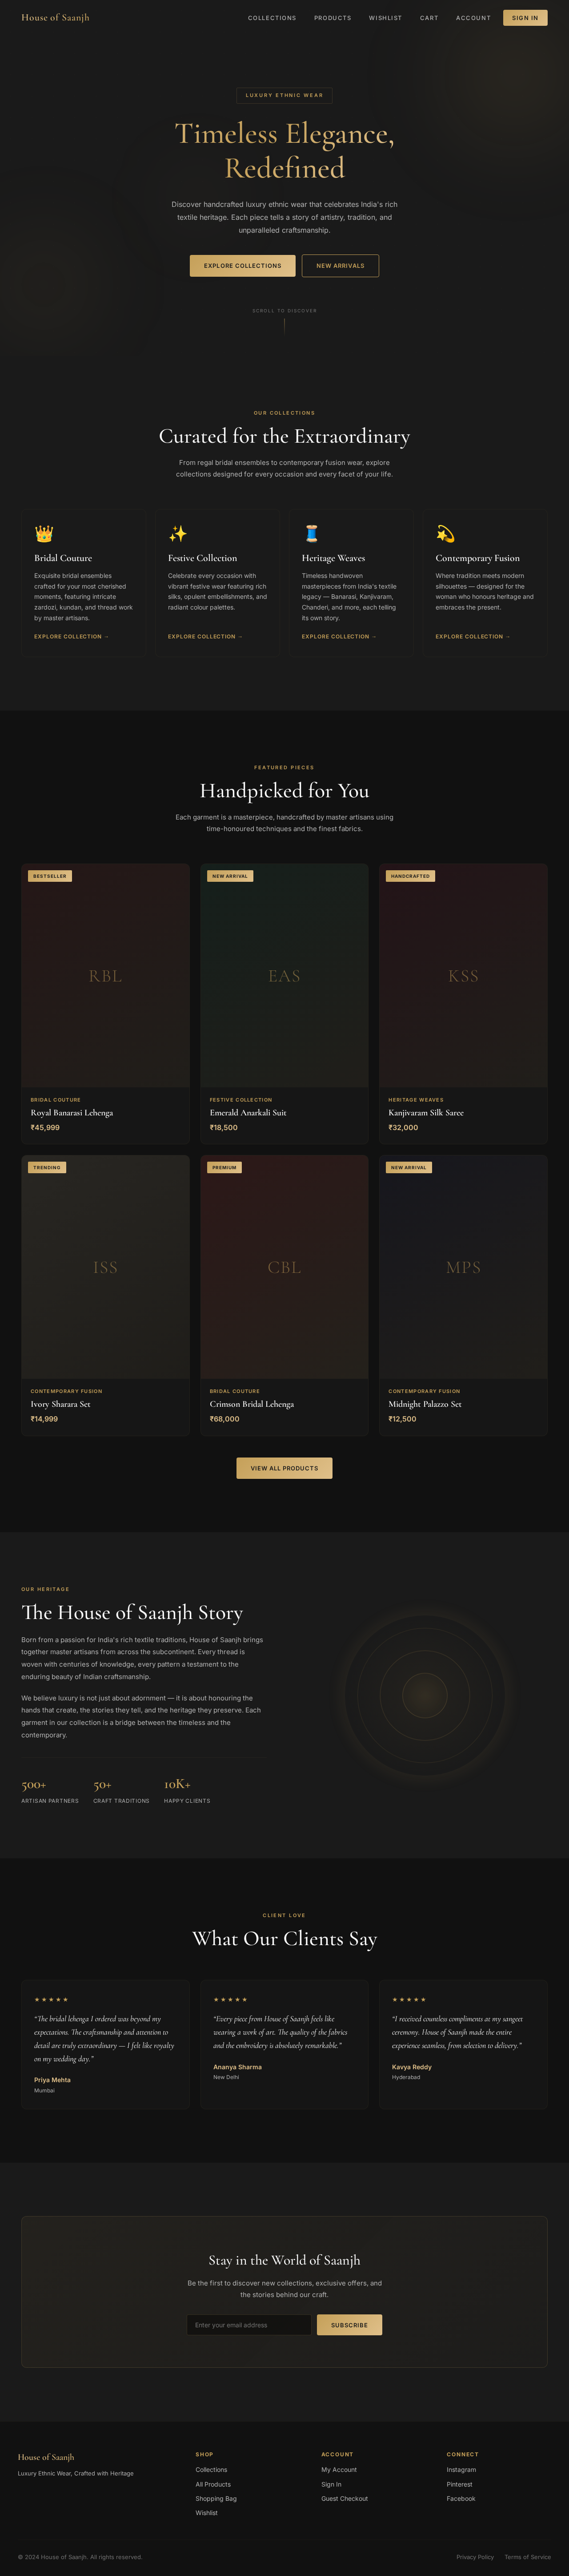The width and height of the screenshot is (569, 2576).
Task: Open footer Pinterest link
Action: click(460, 2485)
